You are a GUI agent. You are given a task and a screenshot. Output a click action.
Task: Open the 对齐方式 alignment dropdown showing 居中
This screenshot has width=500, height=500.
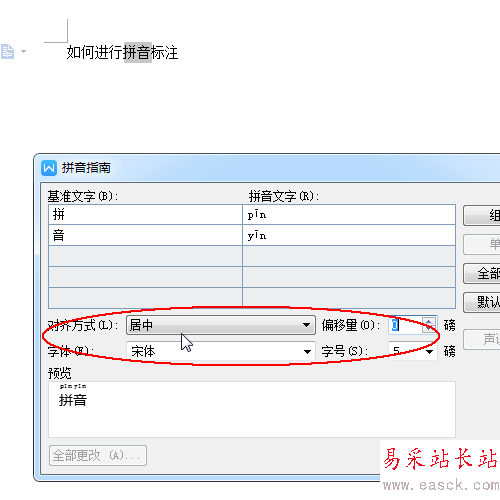221,325
